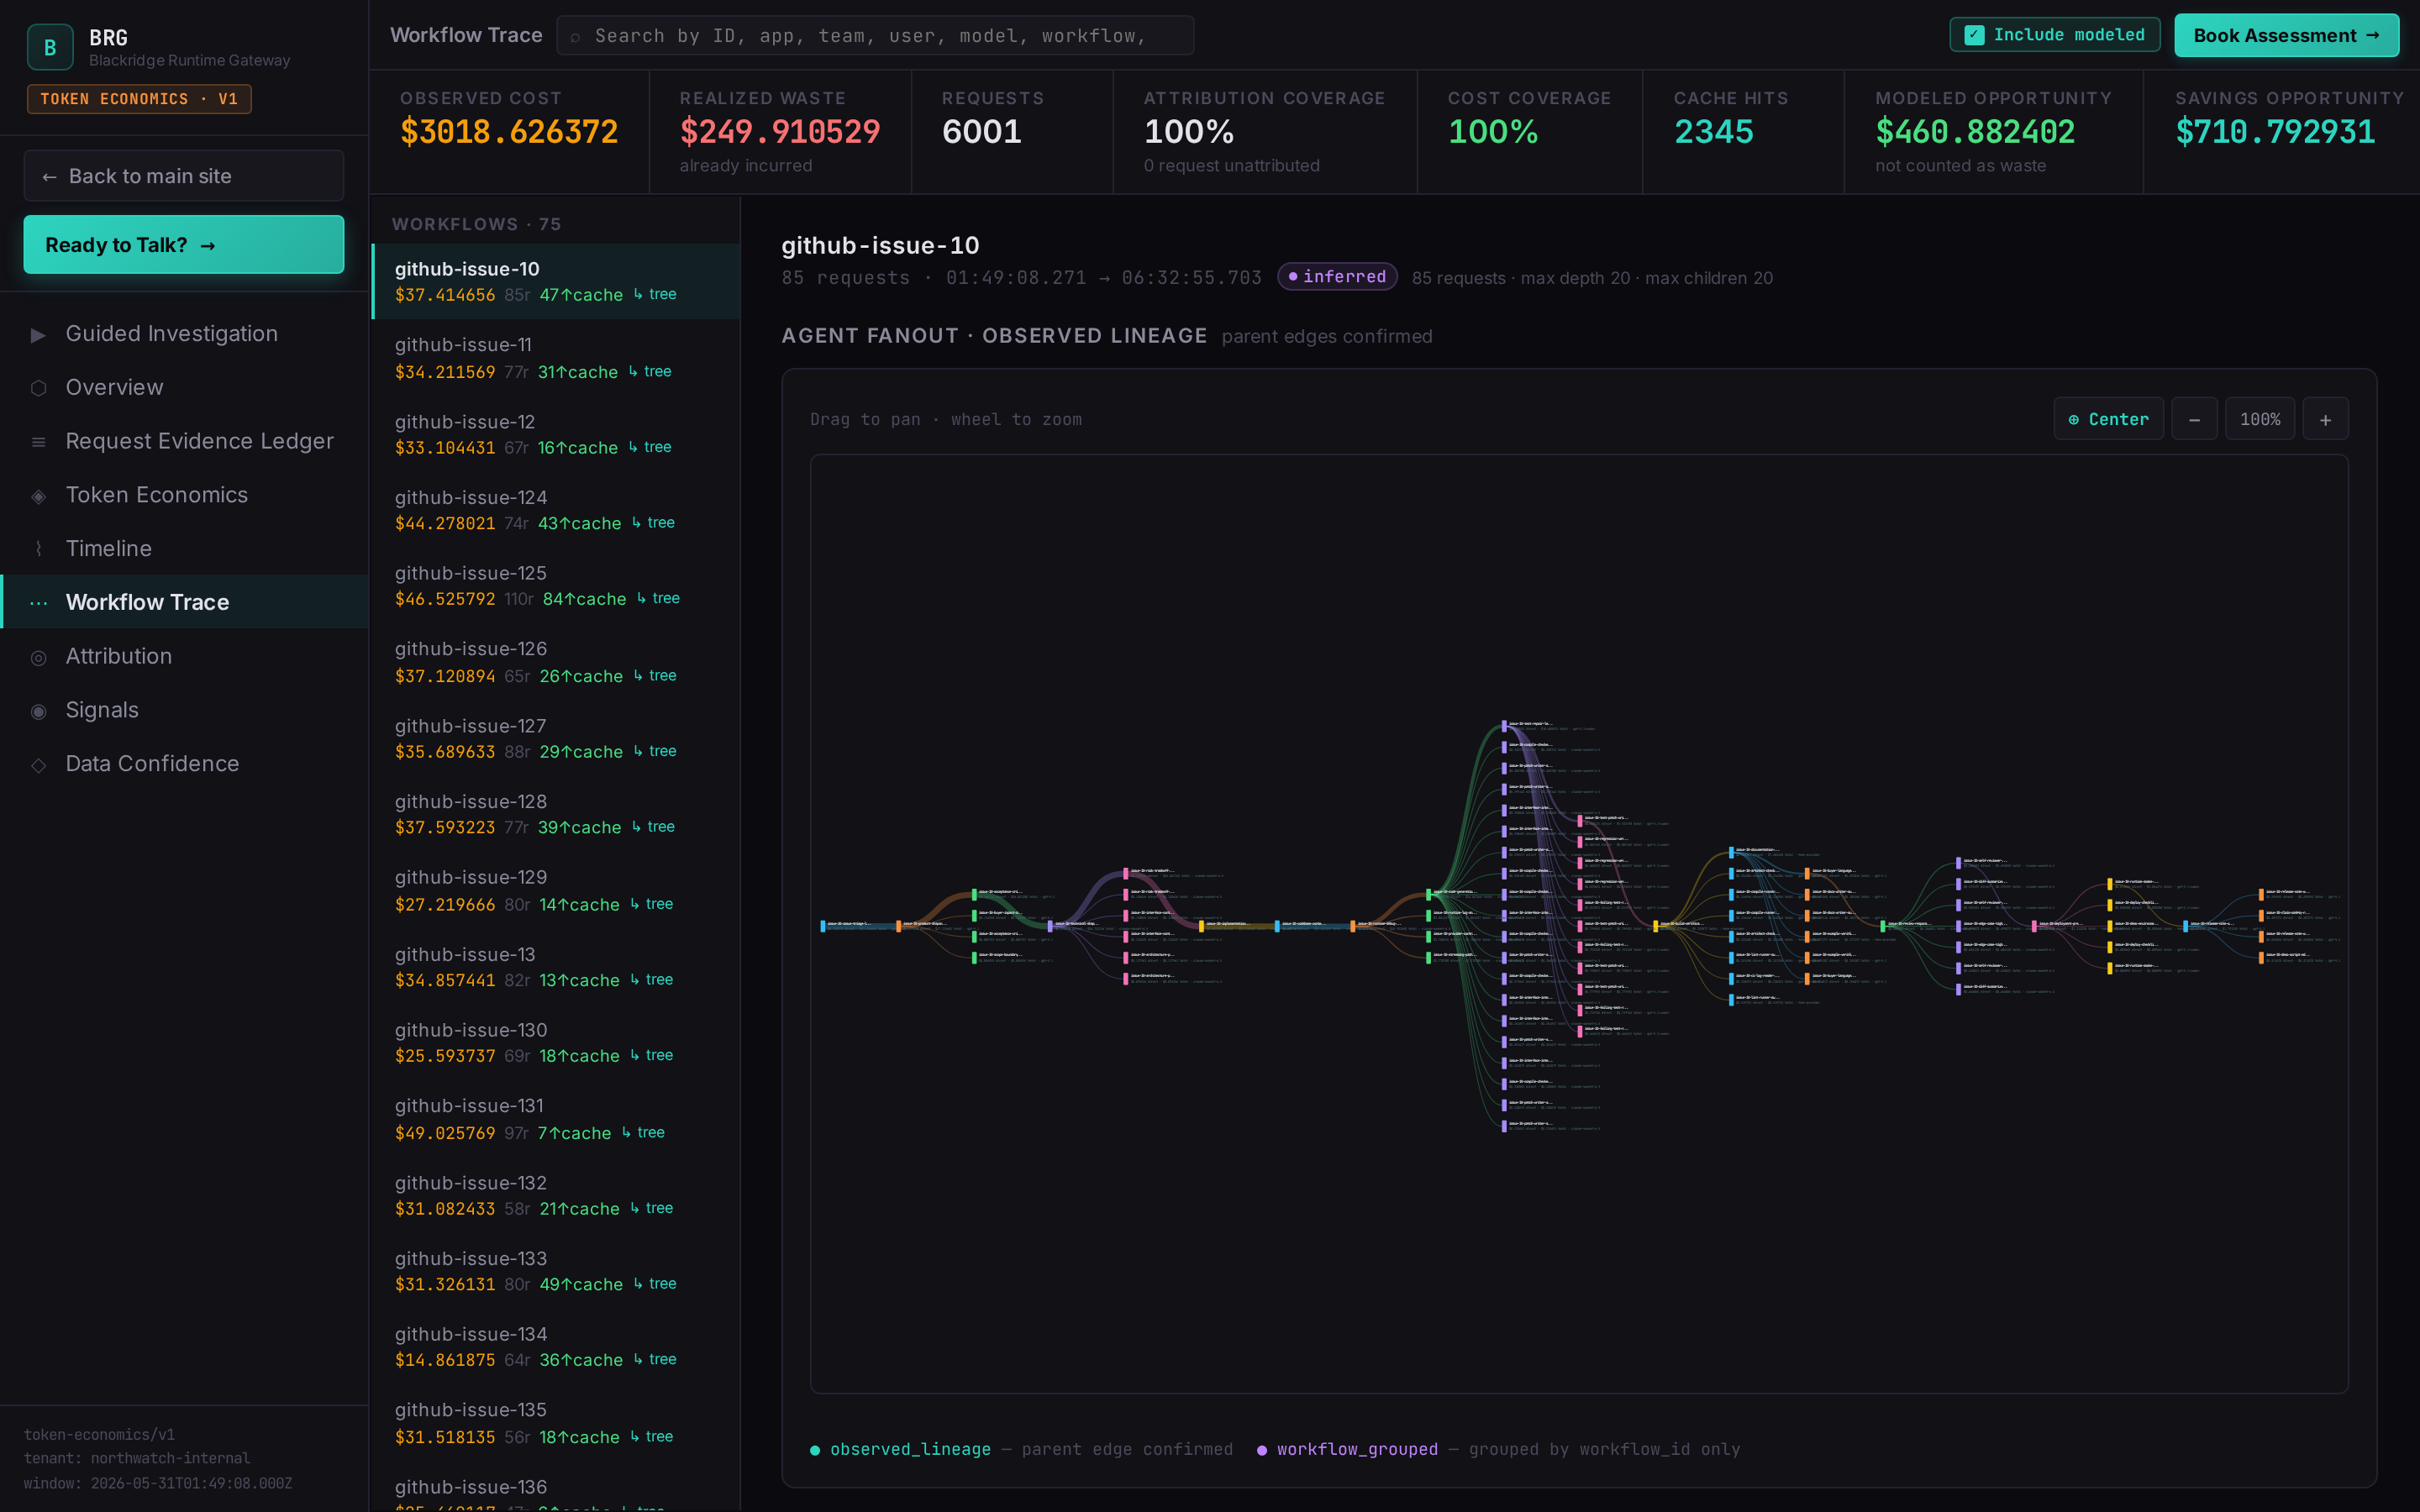Image resolution: width=2420 pixels, height=1512 pixels.
Task: Select workflow github-issue-10
Action: click(x=556, y=282)
